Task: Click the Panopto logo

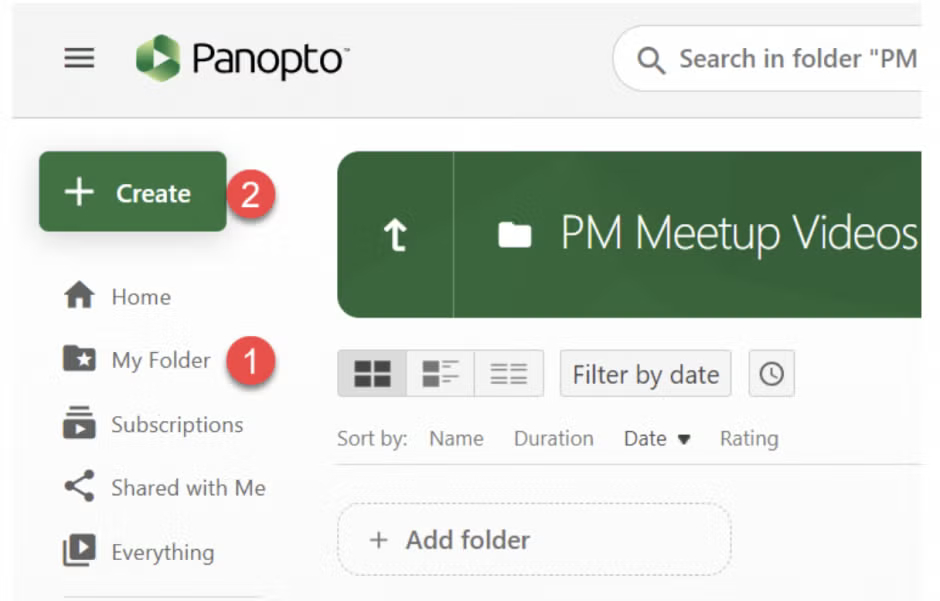Action: (x=243, y=59)
